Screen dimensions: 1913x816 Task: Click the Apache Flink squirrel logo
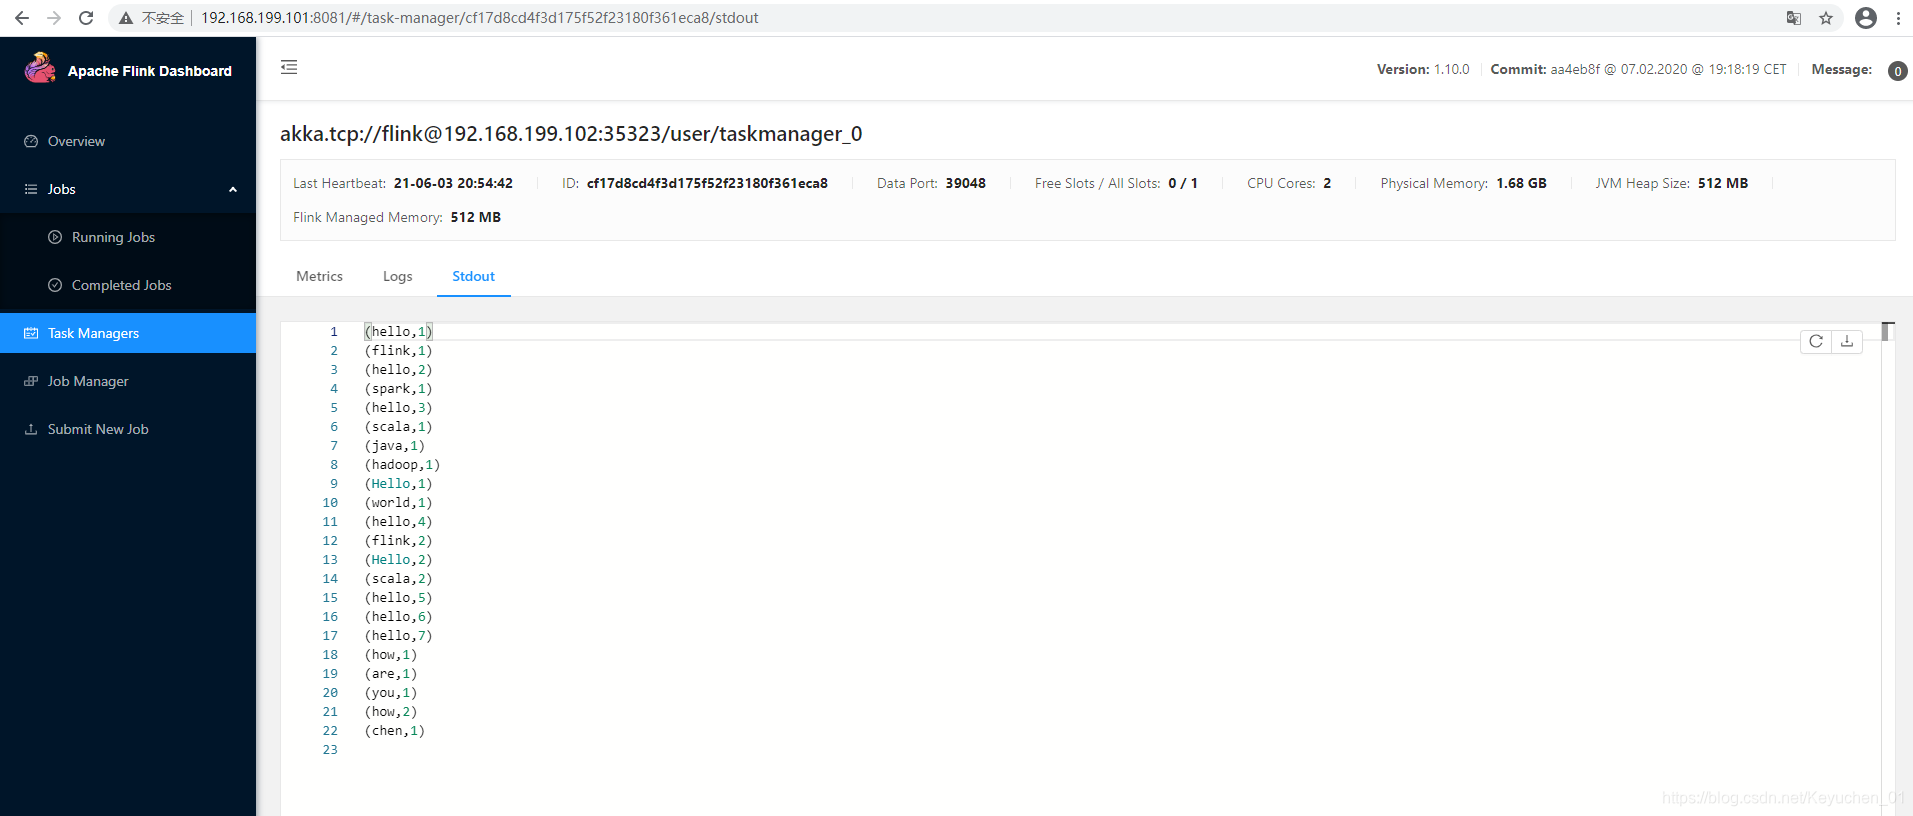40,68
